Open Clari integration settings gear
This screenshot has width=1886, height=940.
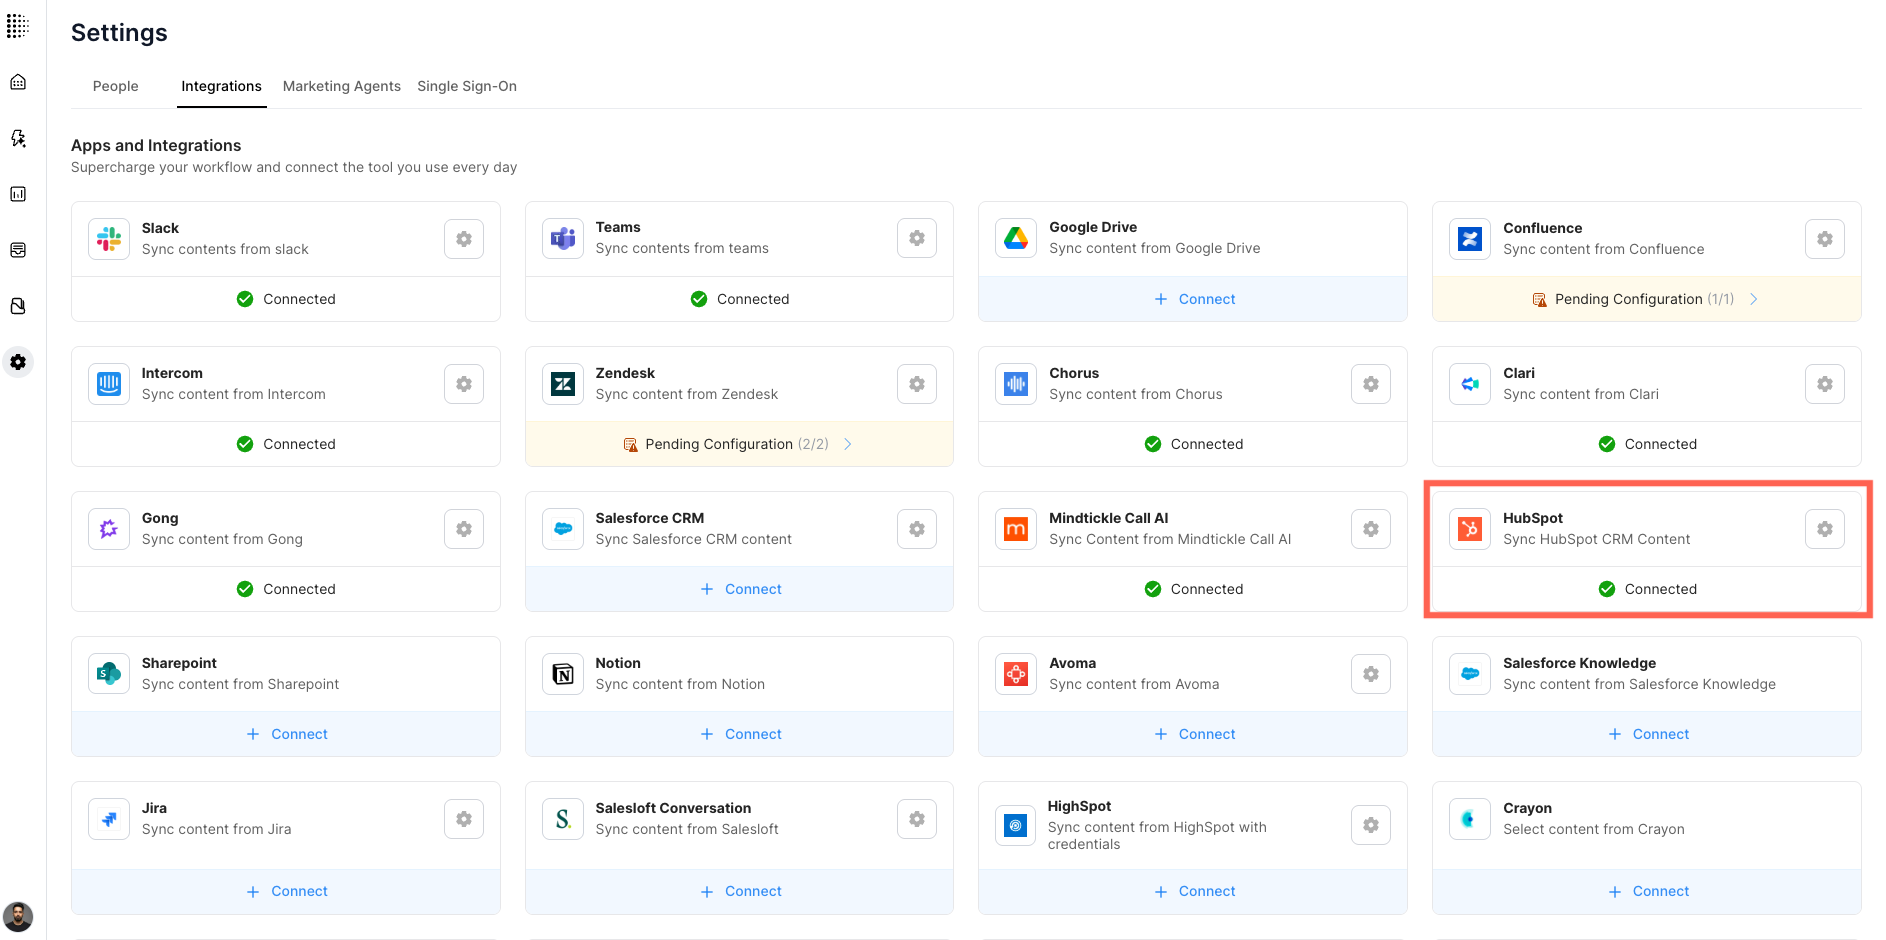click(x=1825, y=384)
